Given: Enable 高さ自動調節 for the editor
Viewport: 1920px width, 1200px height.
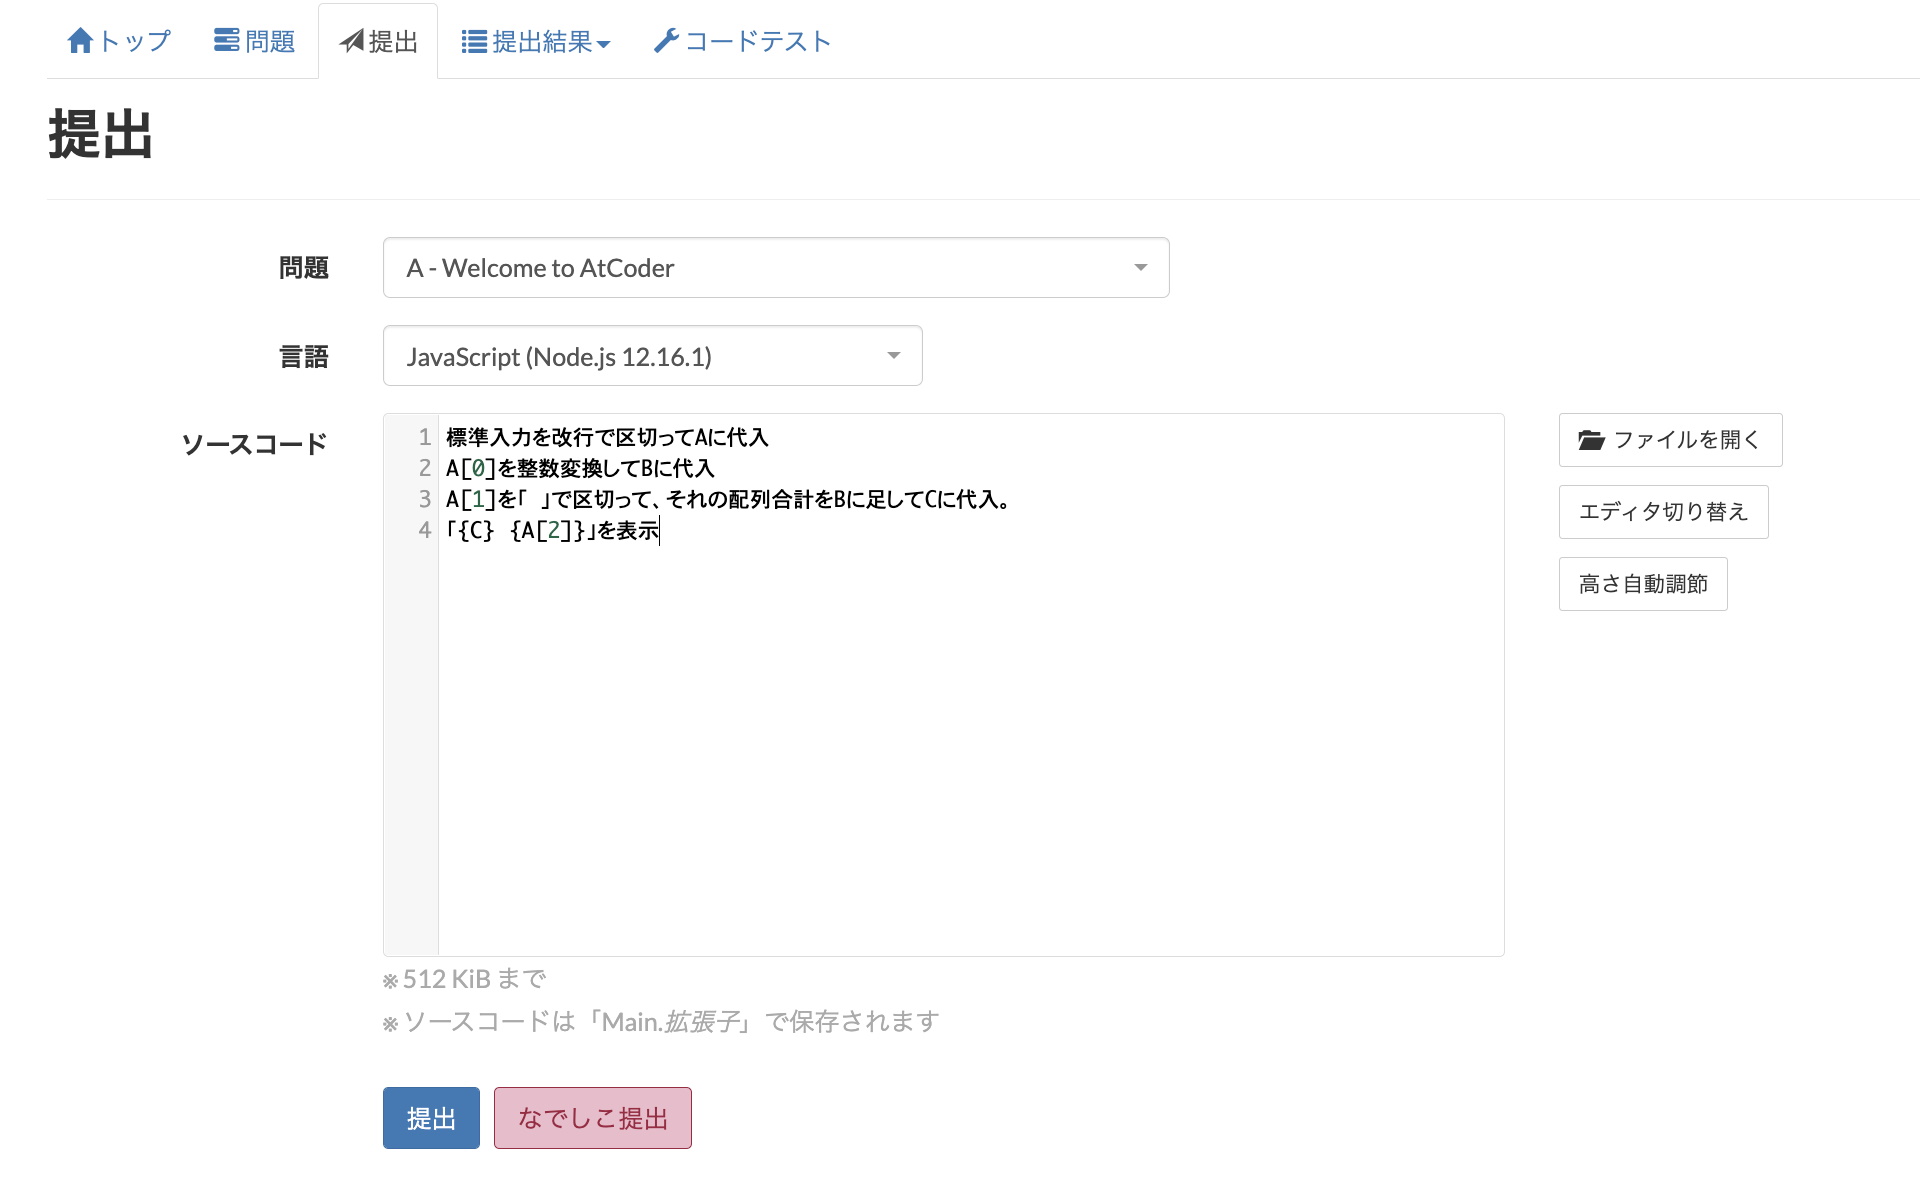Looking at the screenshot, I should 1642,583.
